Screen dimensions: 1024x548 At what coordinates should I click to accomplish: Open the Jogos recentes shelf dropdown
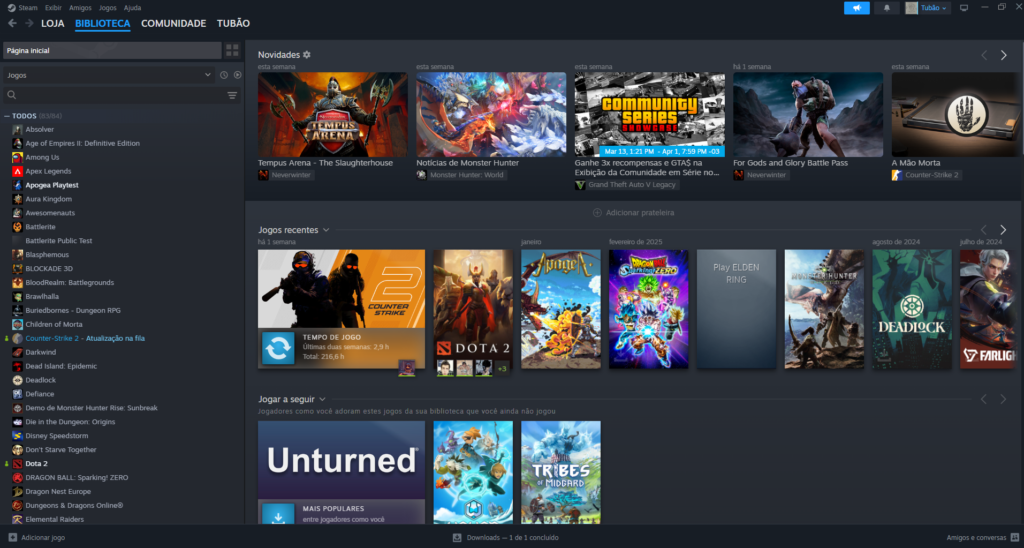point(326,230)
